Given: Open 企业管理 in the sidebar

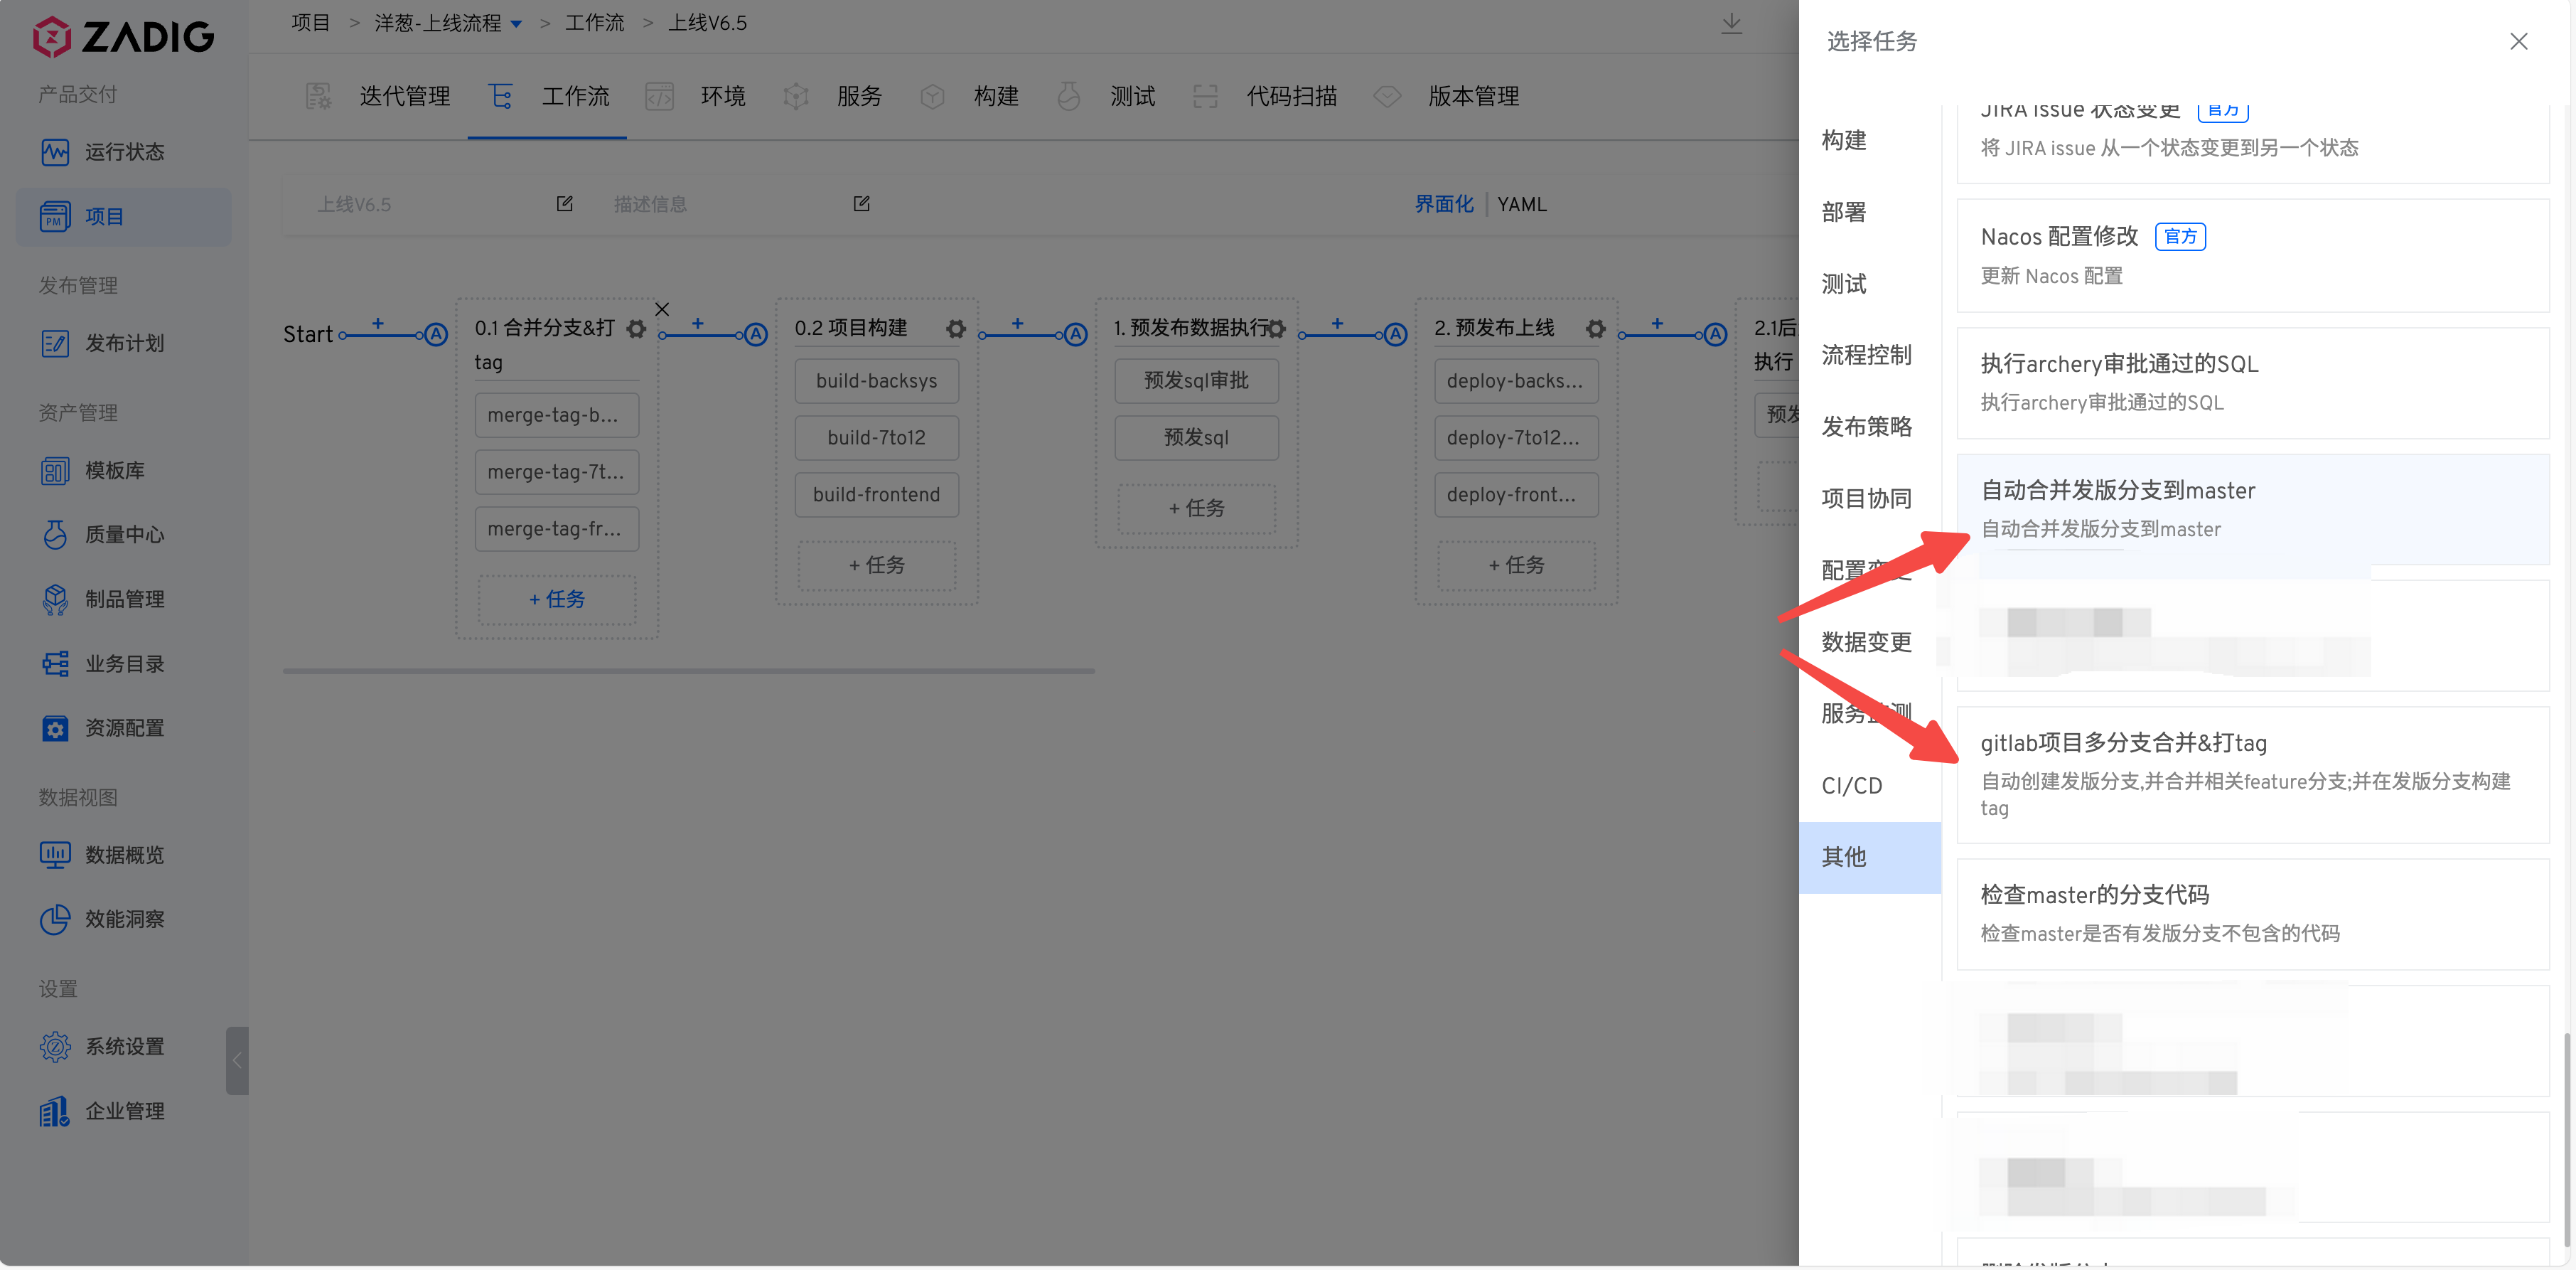Looking at the screenshot, I should tap(124, 1111).
